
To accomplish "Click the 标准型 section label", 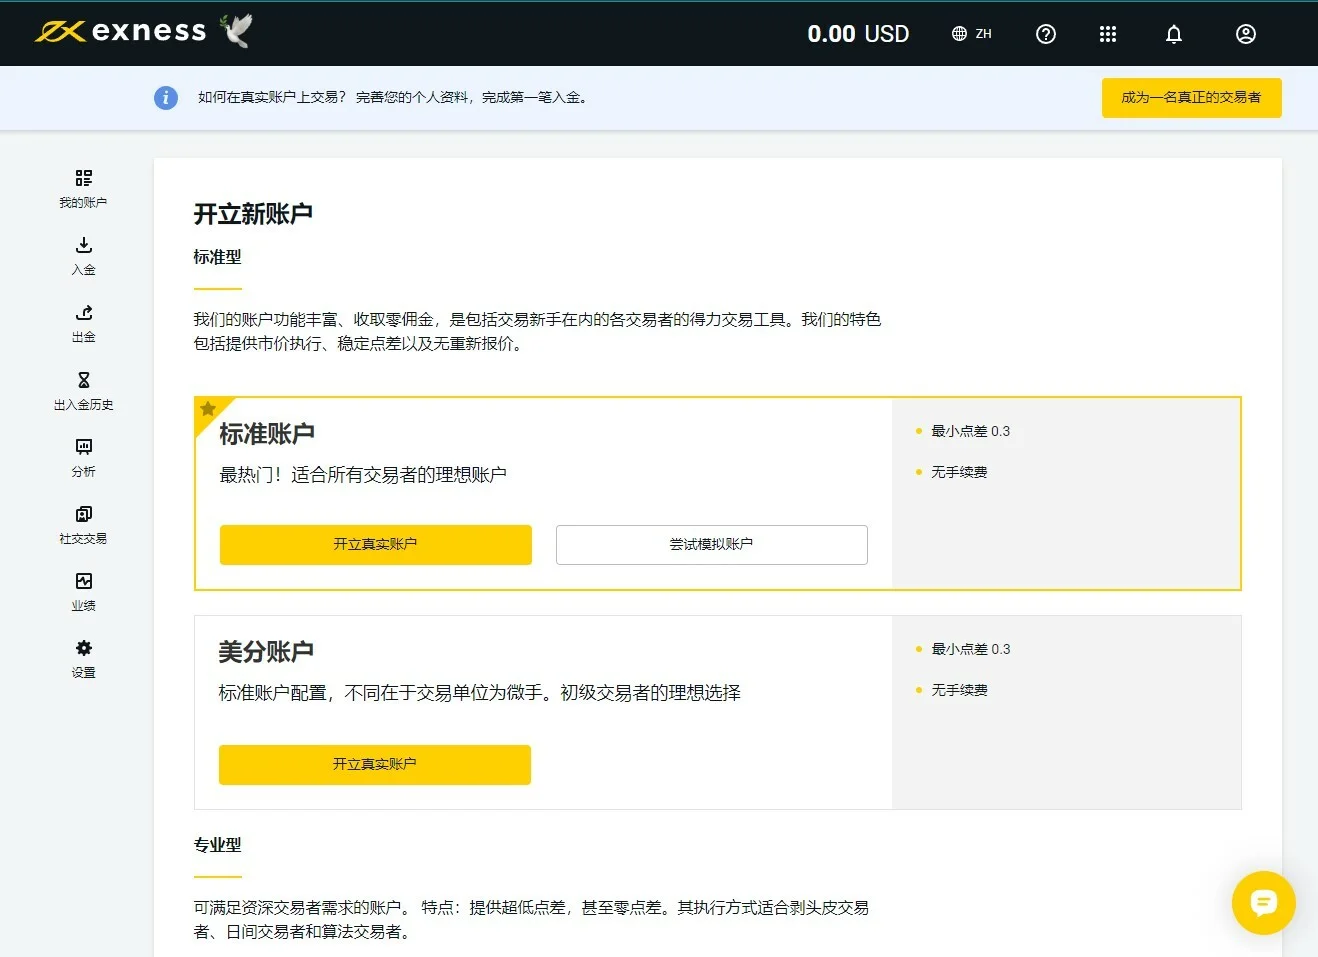I will [217, 257].
